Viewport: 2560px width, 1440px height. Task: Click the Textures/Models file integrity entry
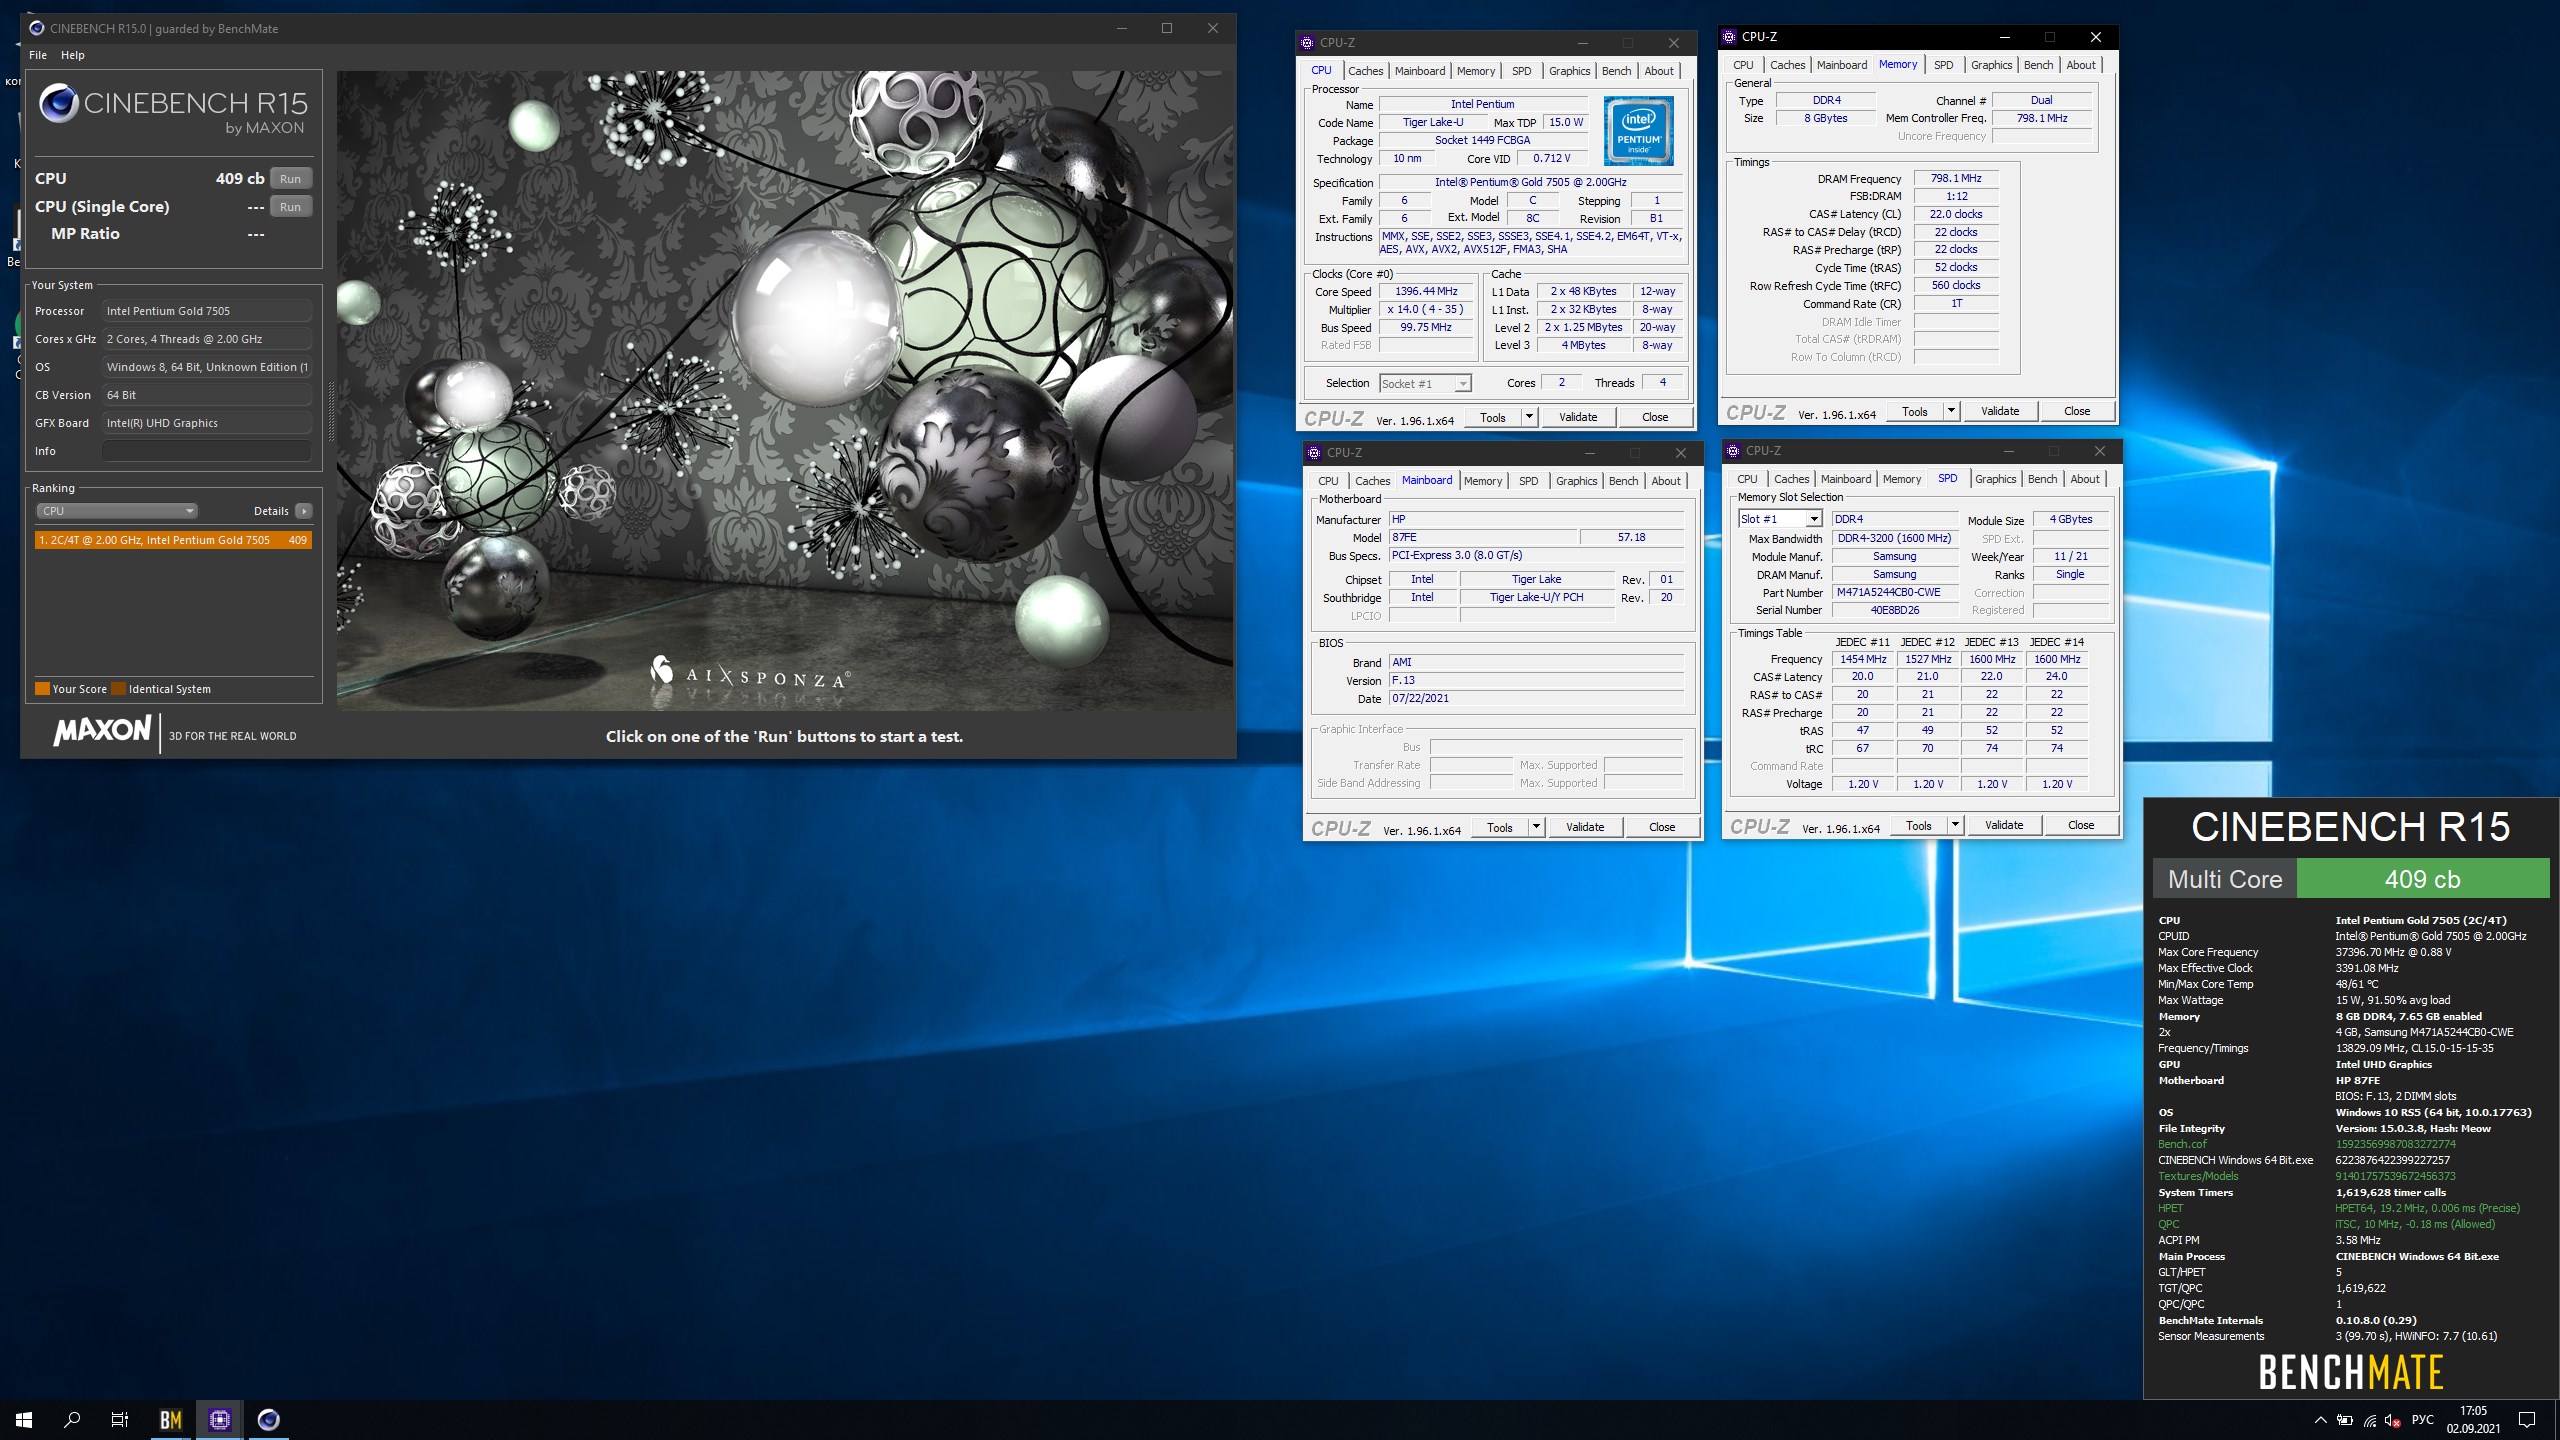[x=2198, y=1176]
